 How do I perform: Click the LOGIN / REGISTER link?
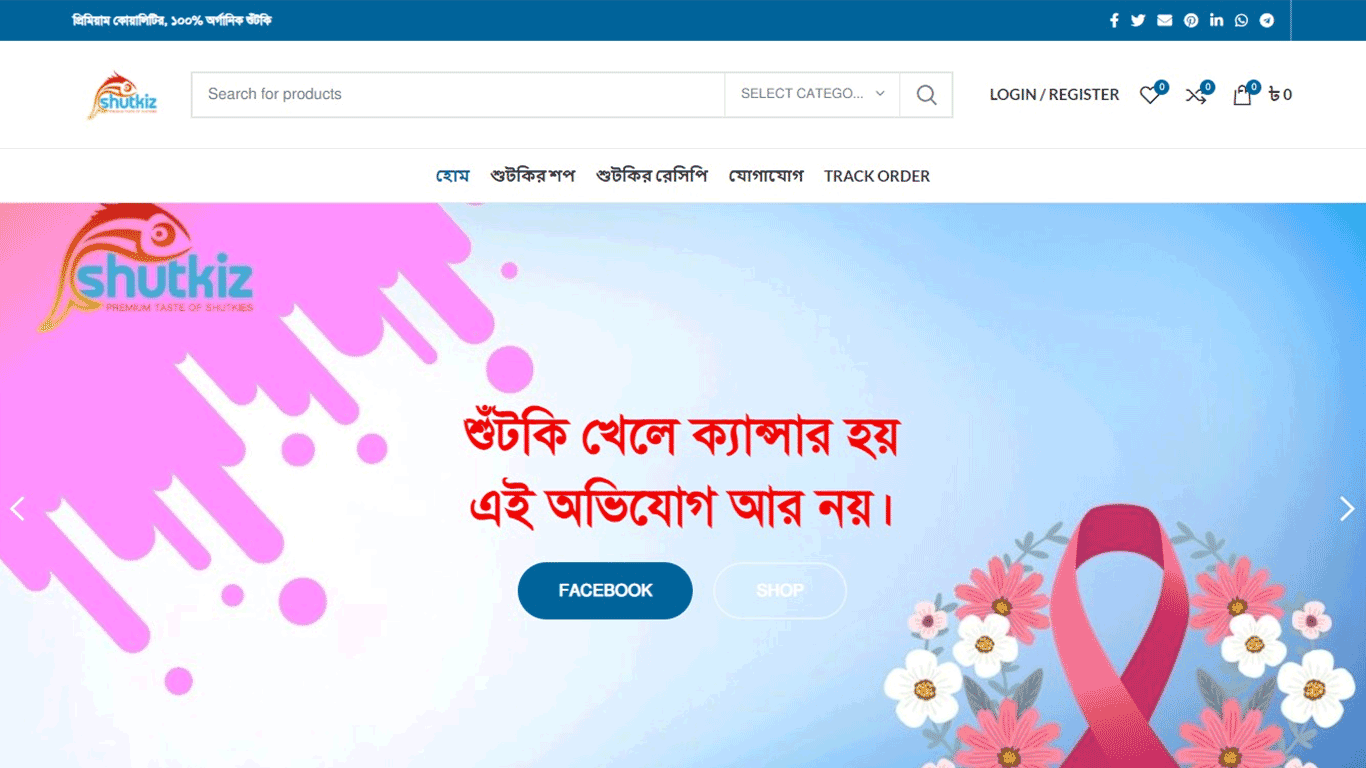[1054, 95]
